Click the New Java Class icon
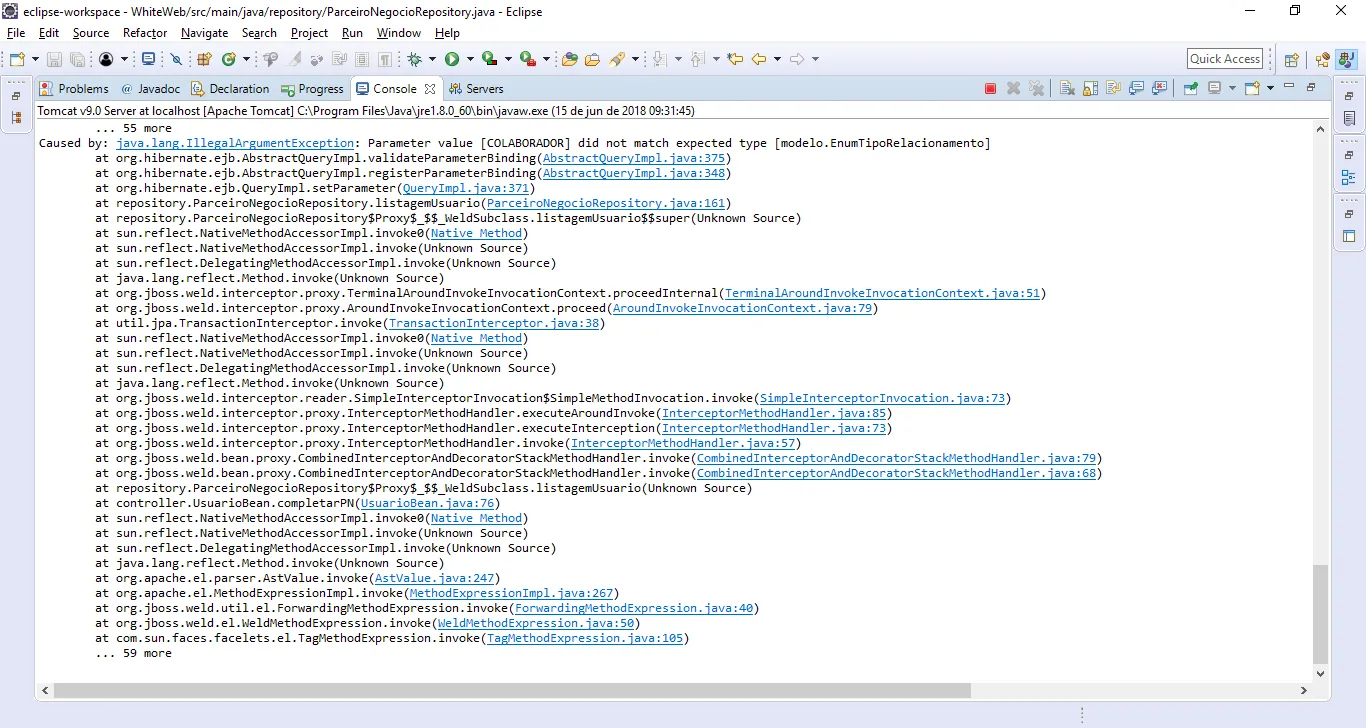The image size is (1366, 728). (229, 60)
